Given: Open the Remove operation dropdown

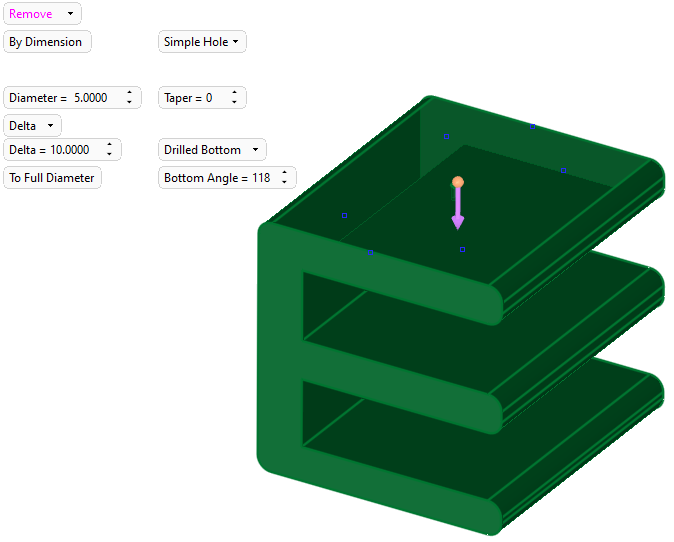Looking at the screenshot, I should [42, 14].
